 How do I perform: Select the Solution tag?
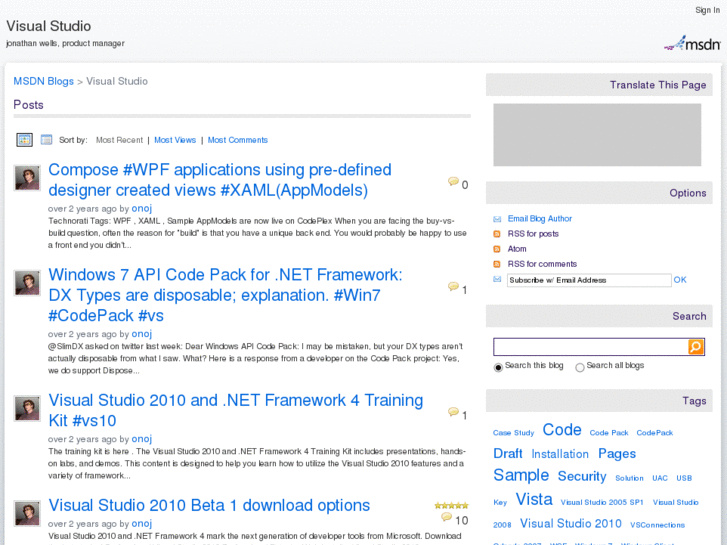[629, 478]
